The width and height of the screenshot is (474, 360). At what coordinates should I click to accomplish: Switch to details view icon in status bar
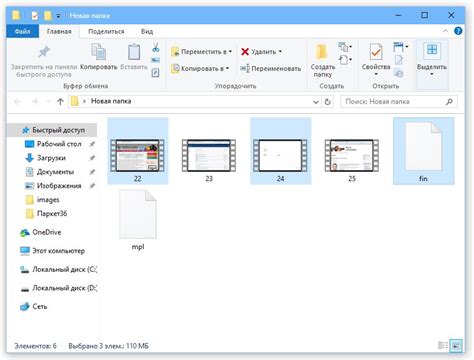[x=443, y=345]
